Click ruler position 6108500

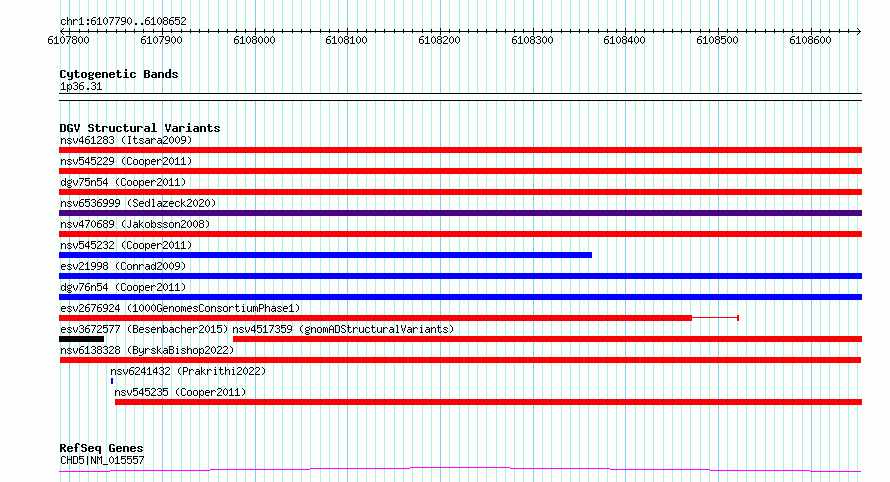[717, 40]
